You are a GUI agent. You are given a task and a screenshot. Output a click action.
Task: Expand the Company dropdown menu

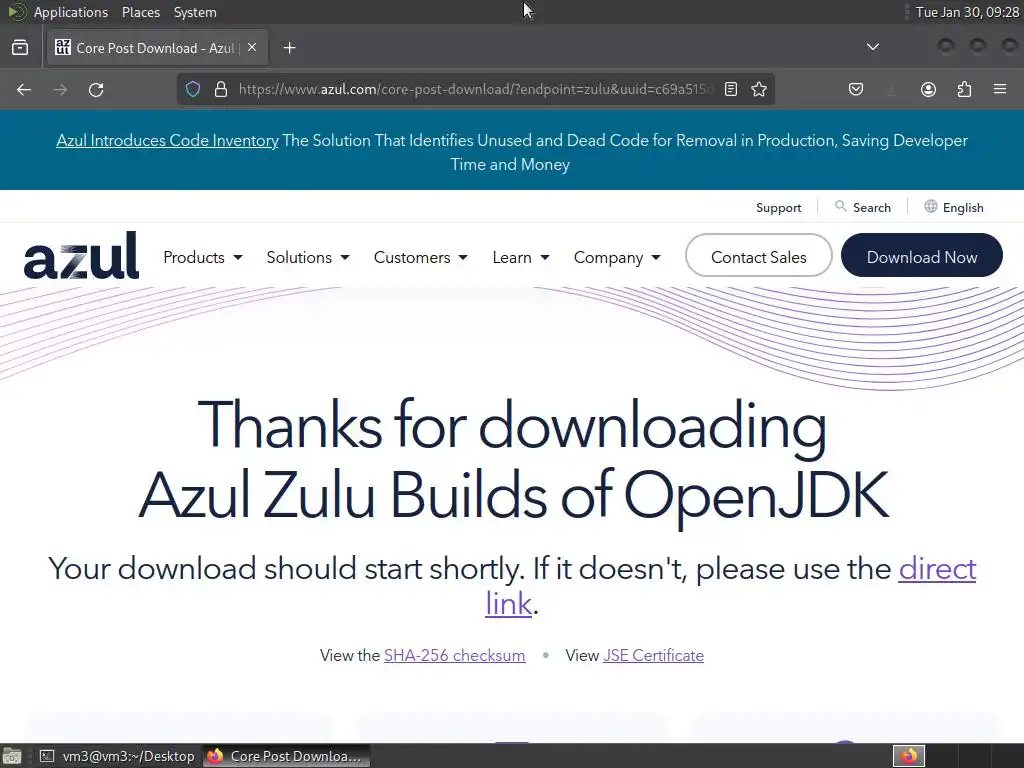[617, 257]
